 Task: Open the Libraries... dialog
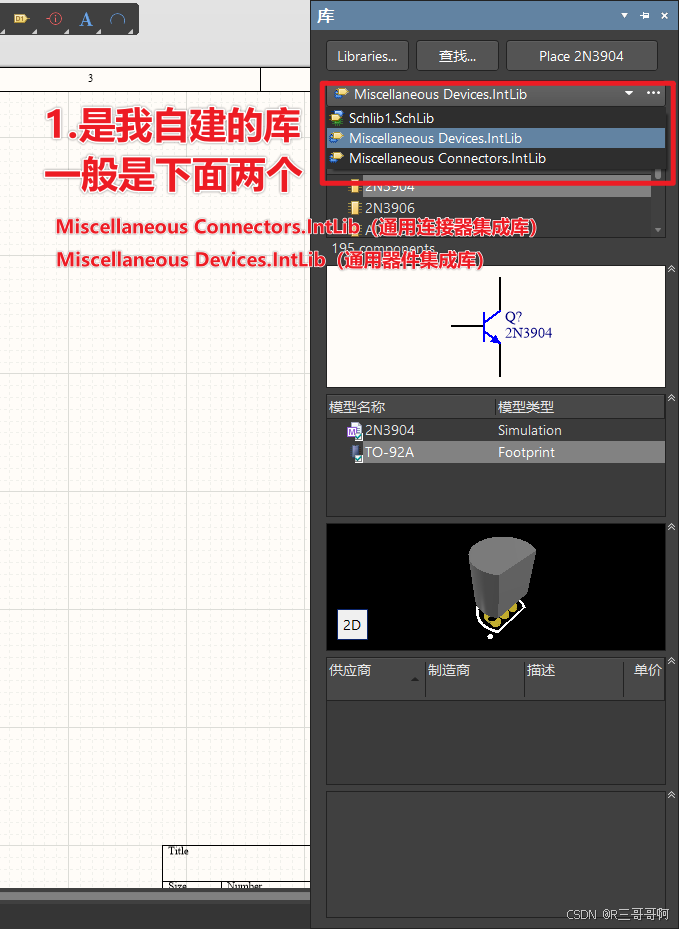click(x=367, y=56)
